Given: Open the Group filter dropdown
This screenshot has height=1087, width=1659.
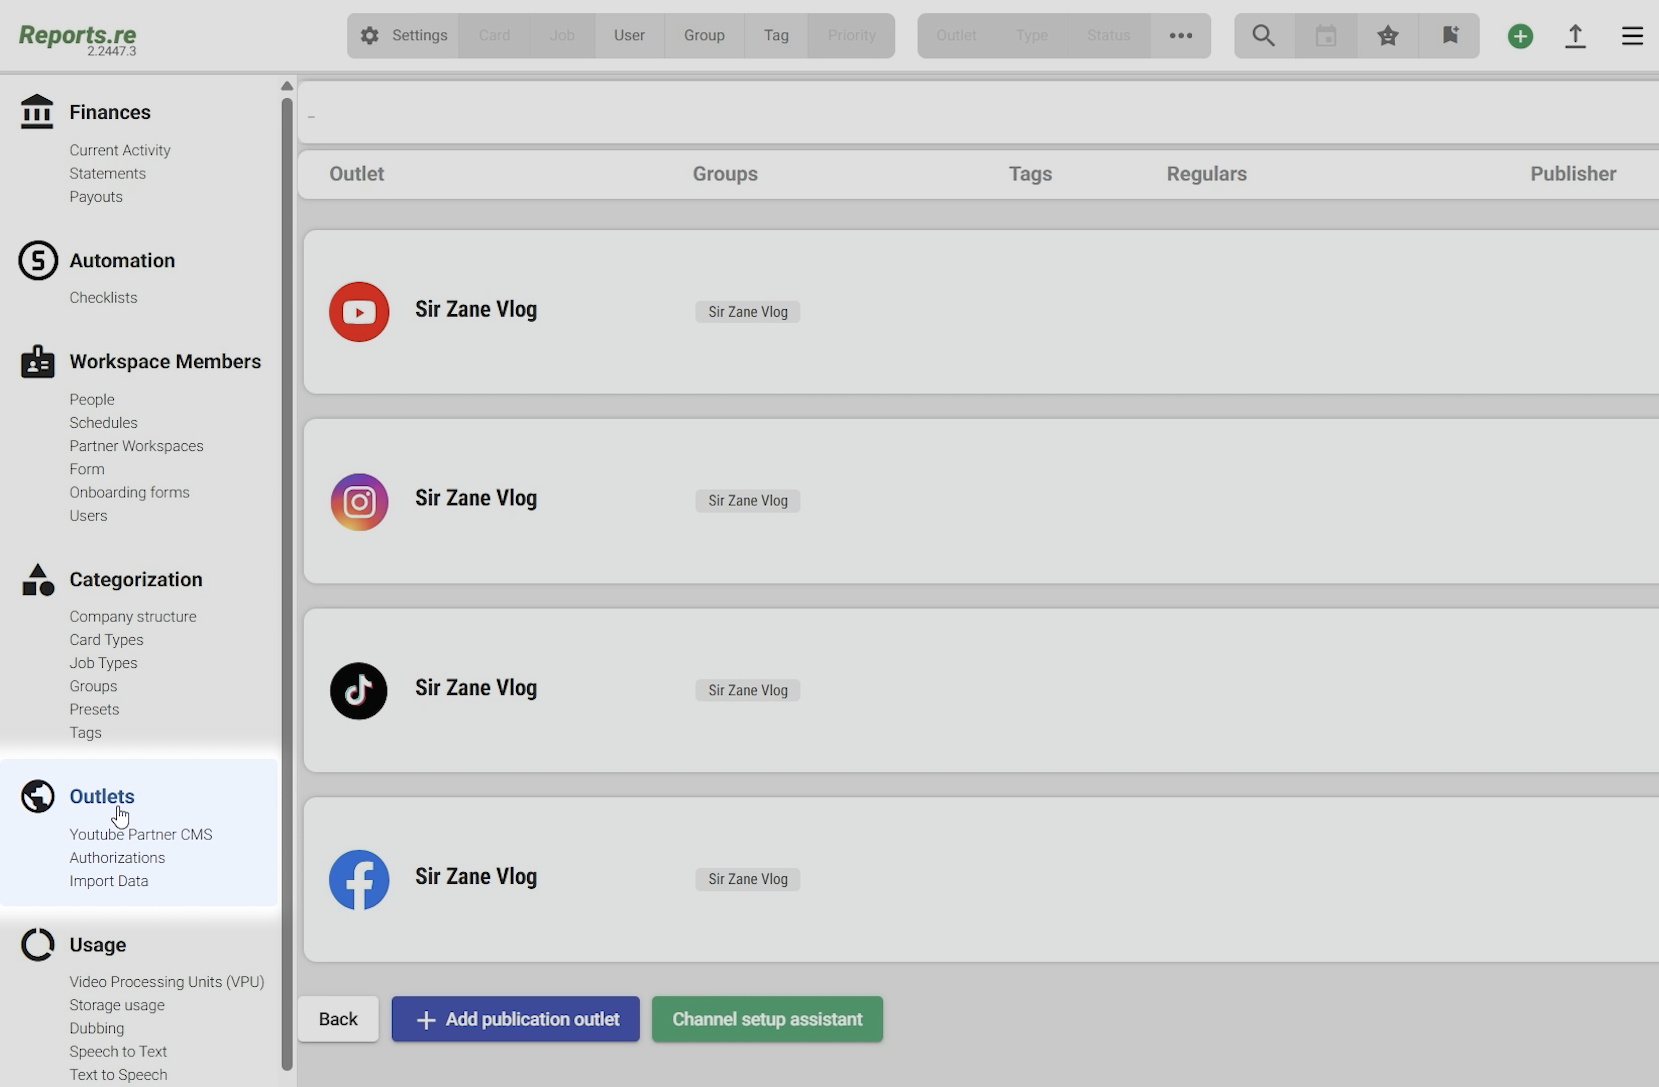Looking at the screenshot, I should click(x=704, y=36).
